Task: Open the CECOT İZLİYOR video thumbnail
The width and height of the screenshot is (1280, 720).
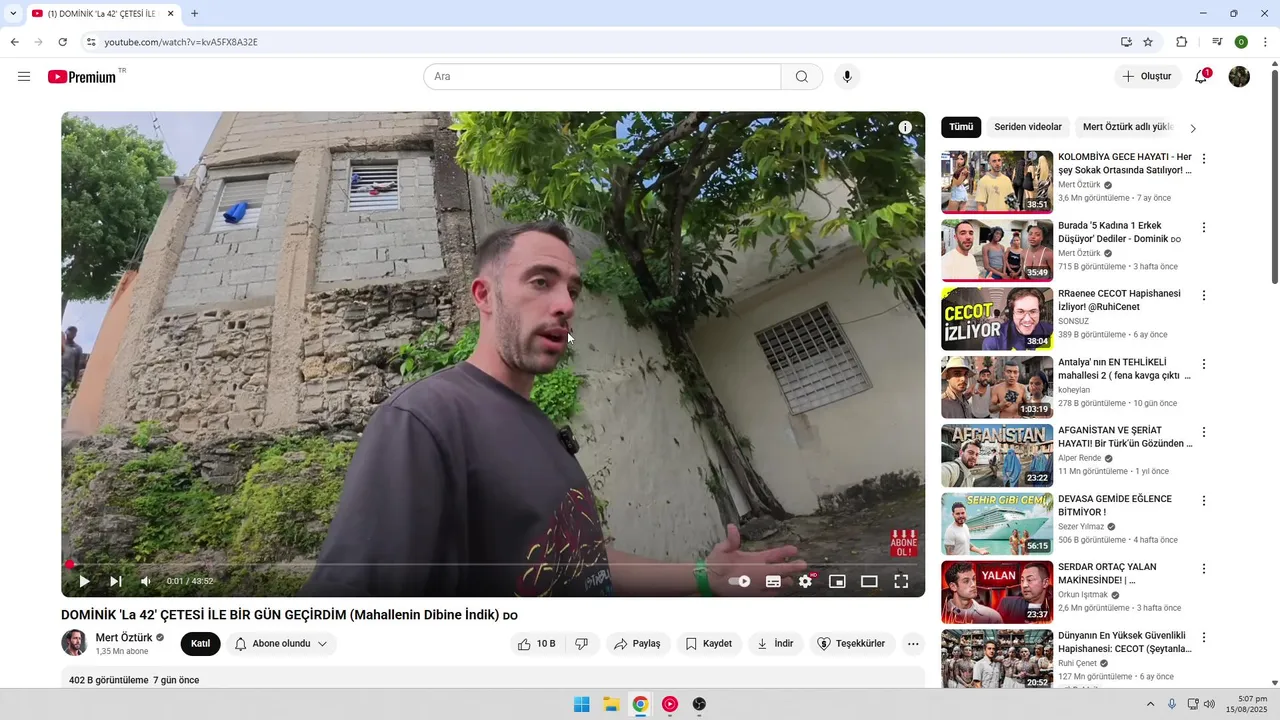Action: [997, 319]
